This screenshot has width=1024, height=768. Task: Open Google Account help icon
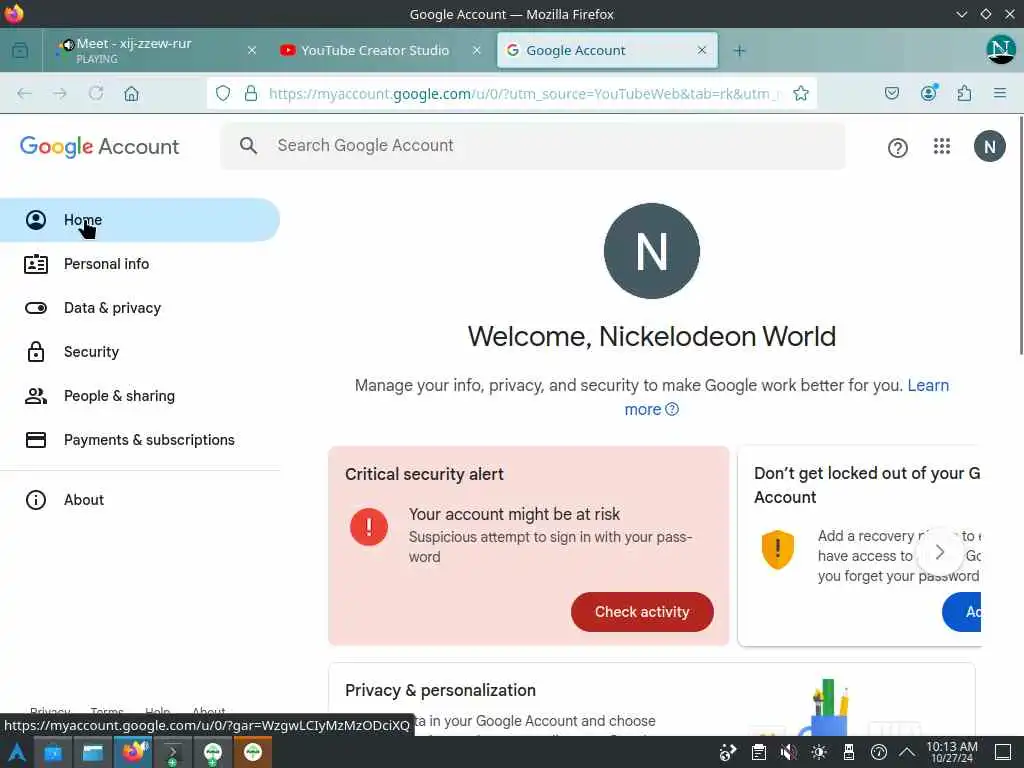897,148
